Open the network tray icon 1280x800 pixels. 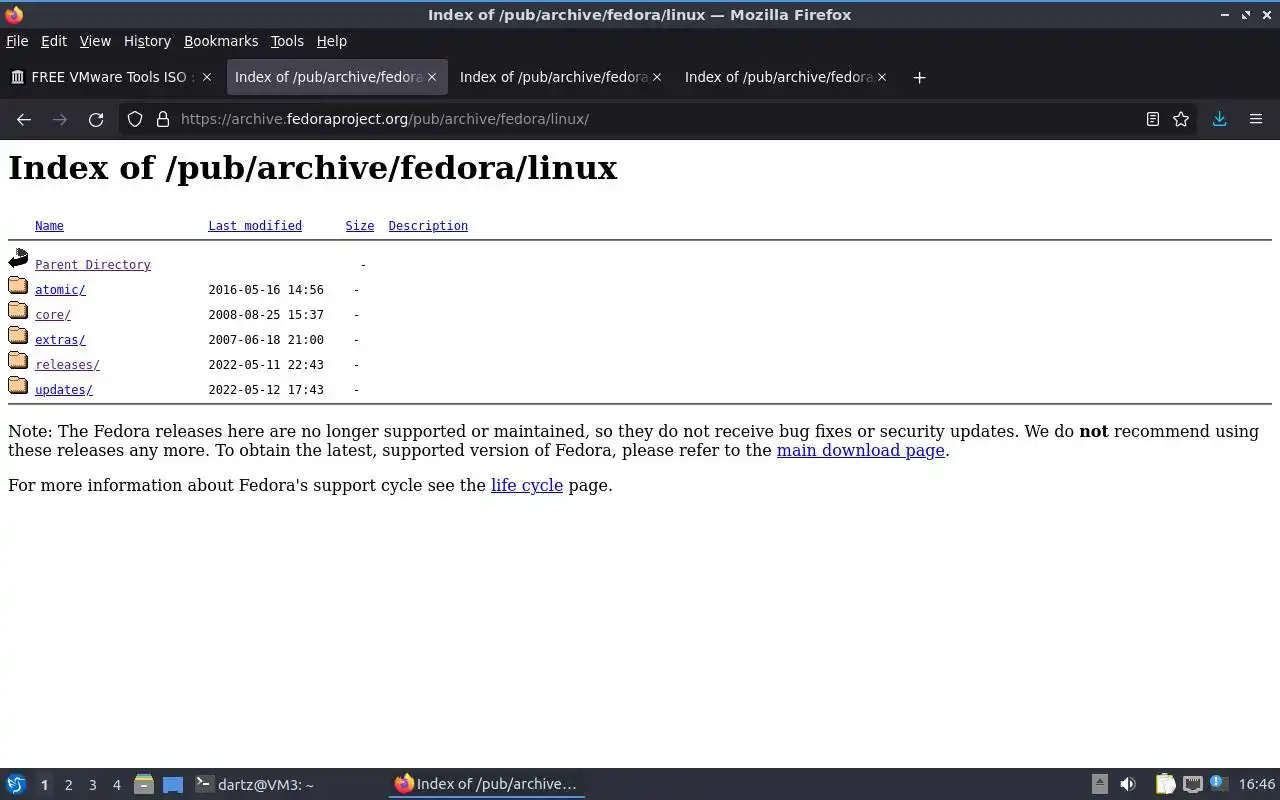coord(1192,784)
